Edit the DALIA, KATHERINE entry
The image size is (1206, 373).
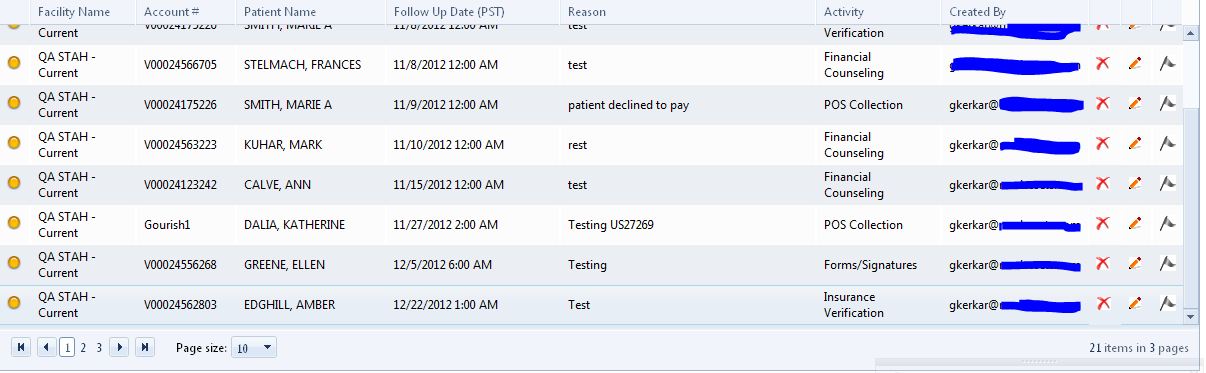pos(1134,224)
